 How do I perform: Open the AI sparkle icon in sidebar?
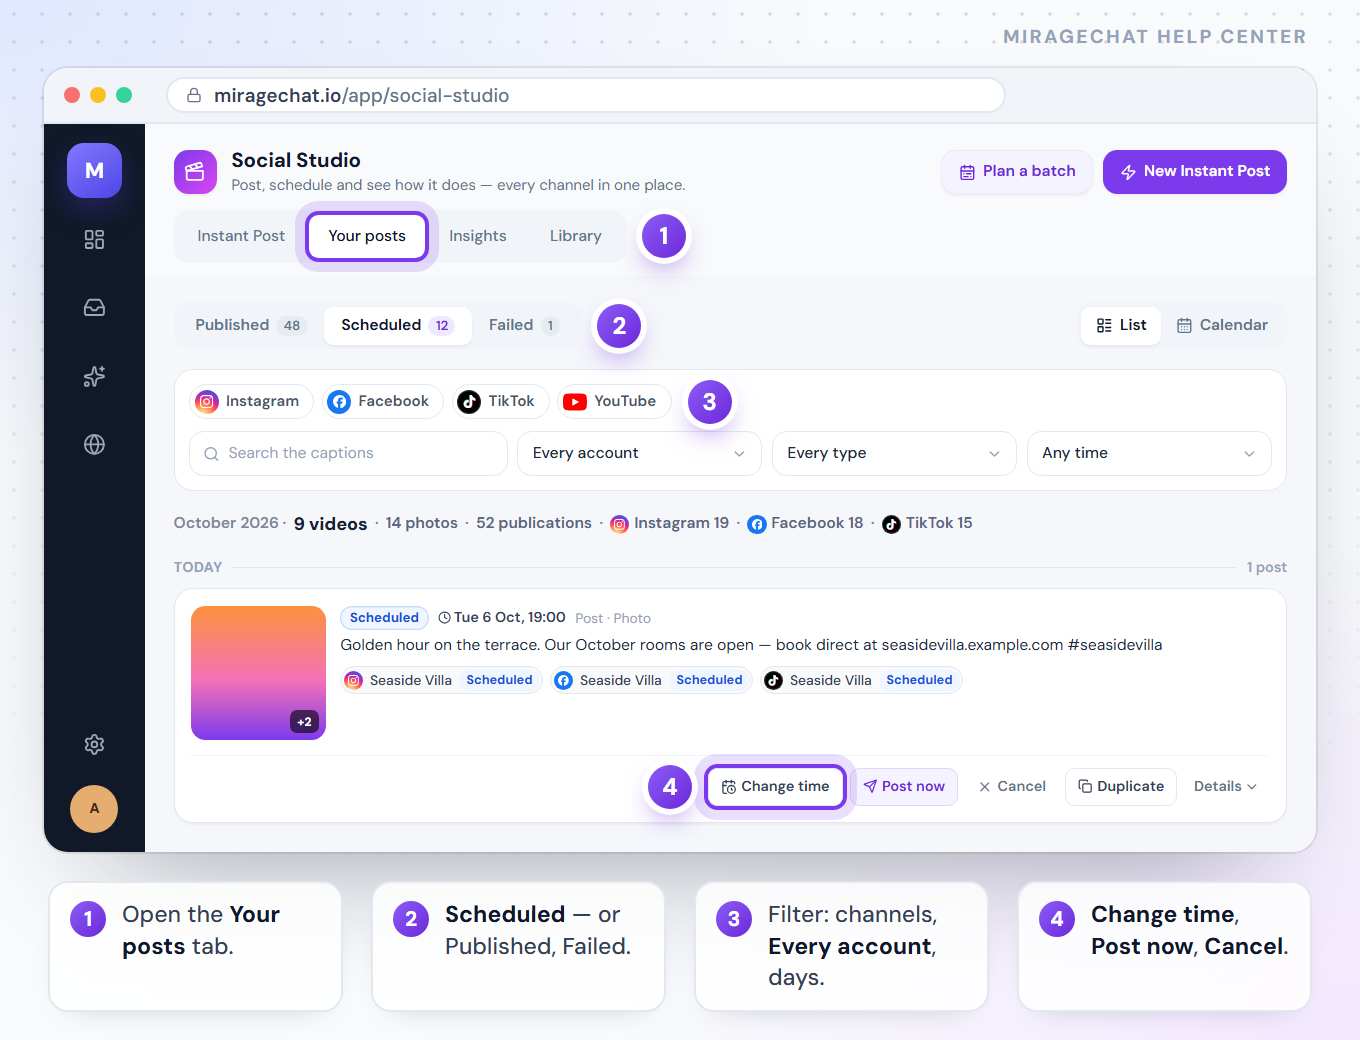(x=94, y=376)
